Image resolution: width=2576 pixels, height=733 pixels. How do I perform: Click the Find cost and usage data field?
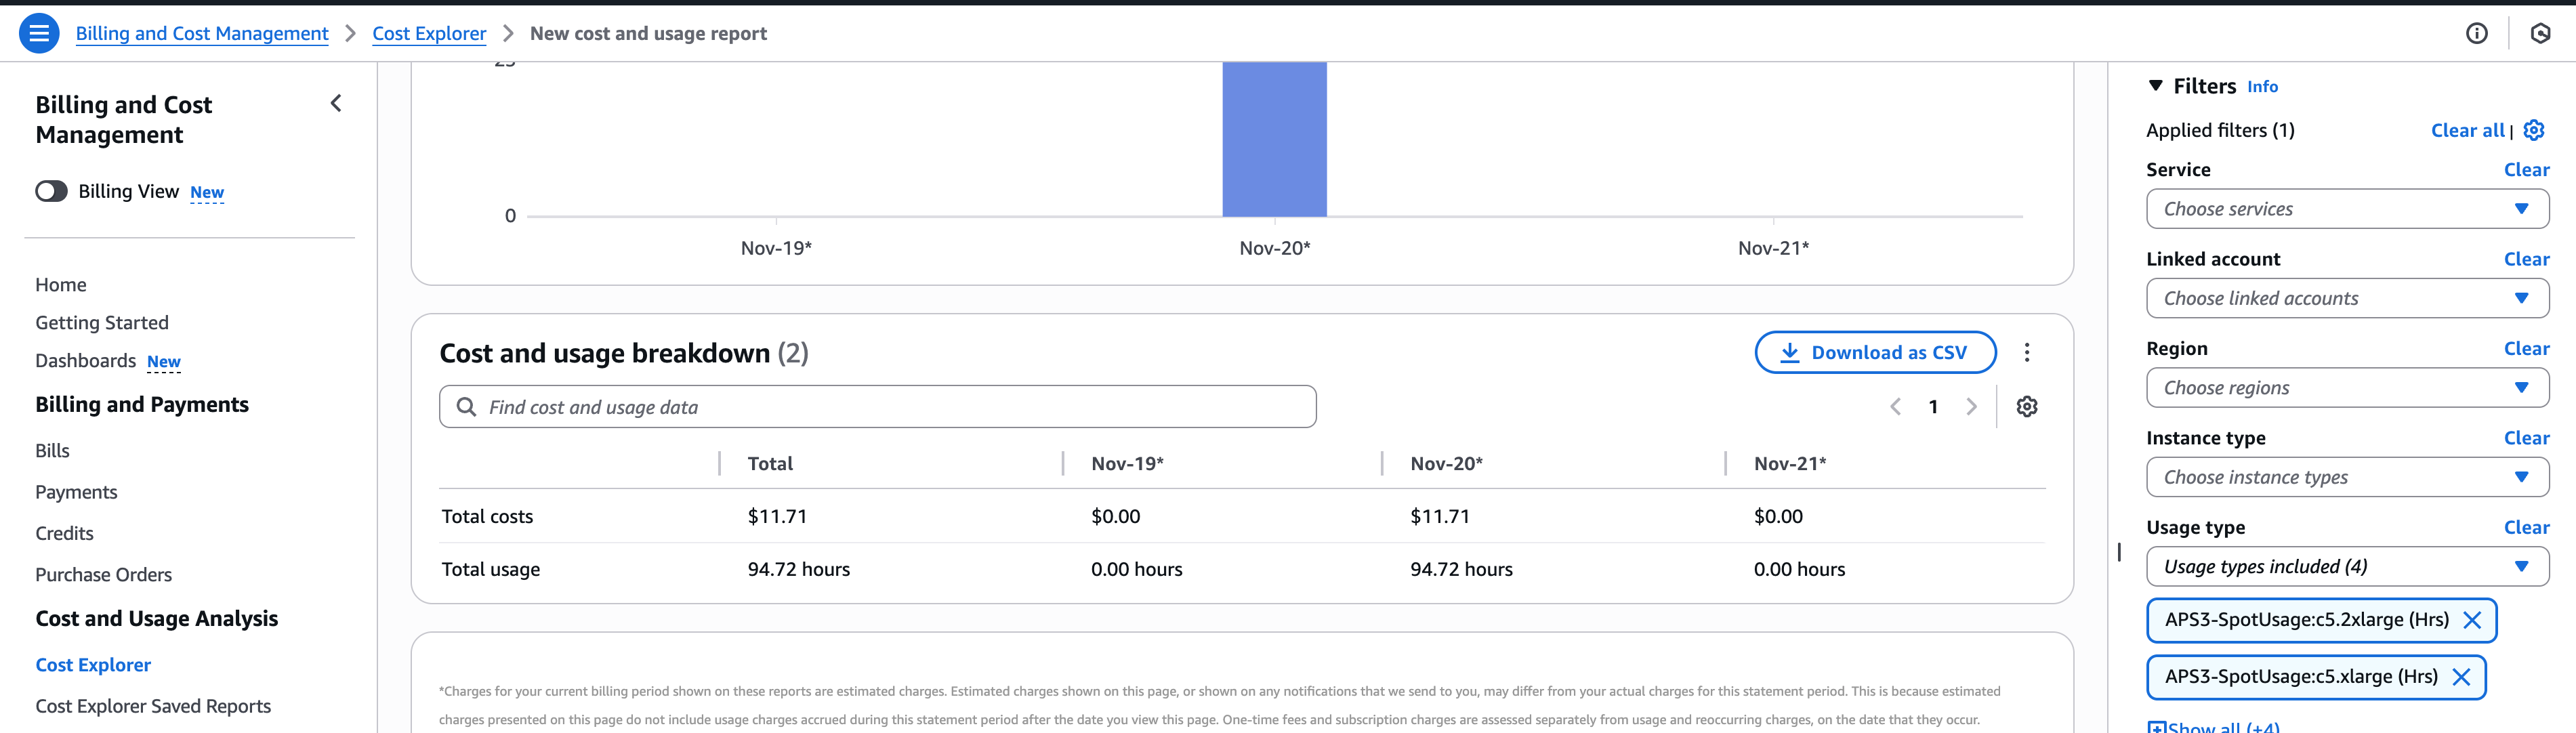tap(877, 407)
